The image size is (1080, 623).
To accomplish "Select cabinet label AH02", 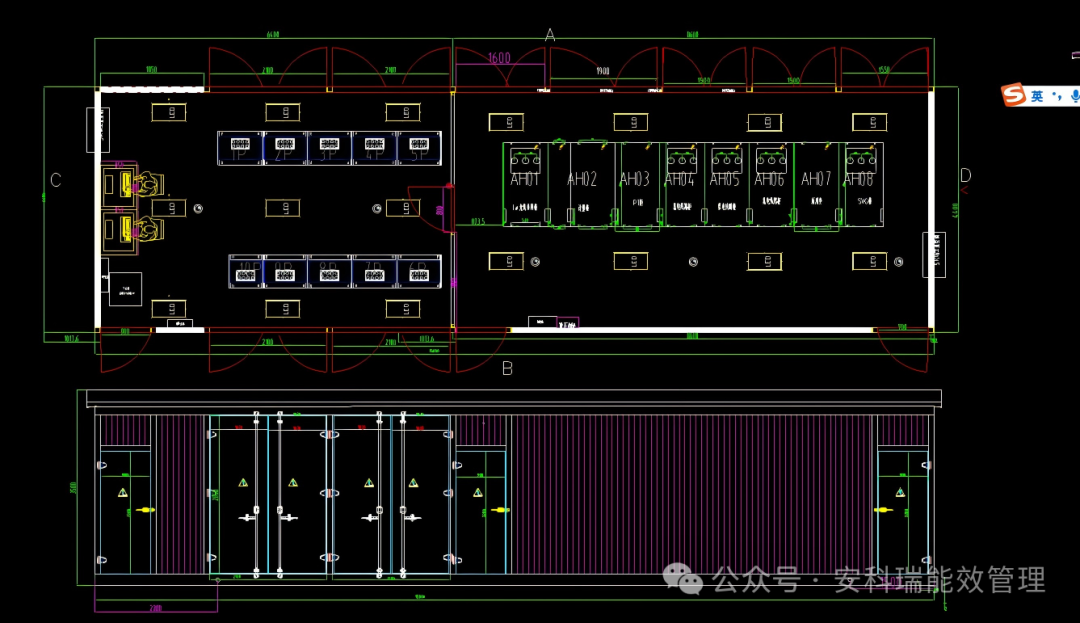I will coord(581,179).
